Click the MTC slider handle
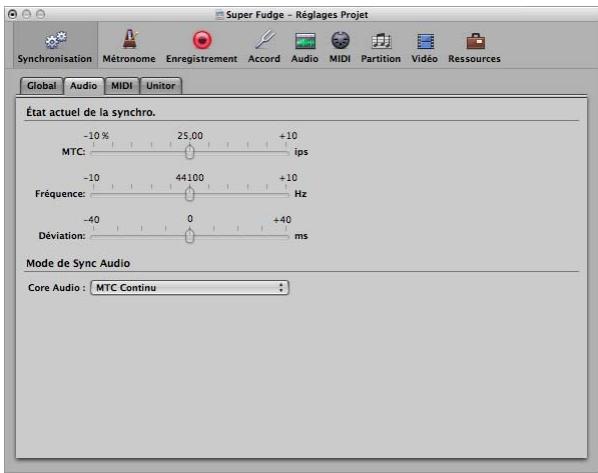Viewport: 598px width, 473px height. pos(190,152)
